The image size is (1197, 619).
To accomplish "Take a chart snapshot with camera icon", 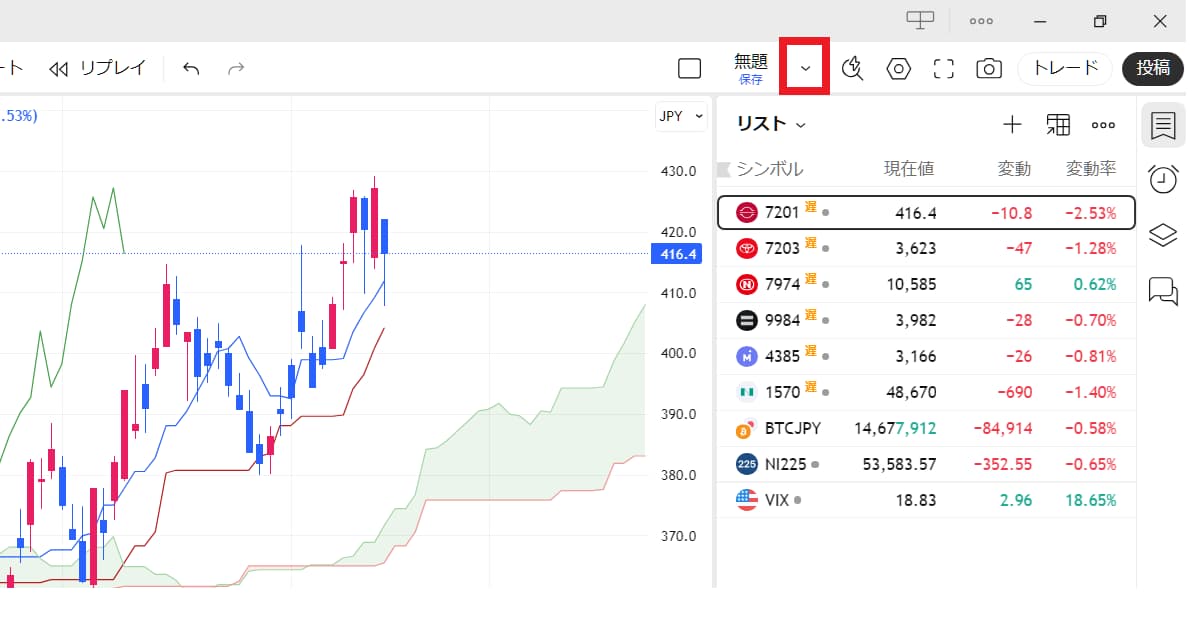I will (x=989, y=68).
